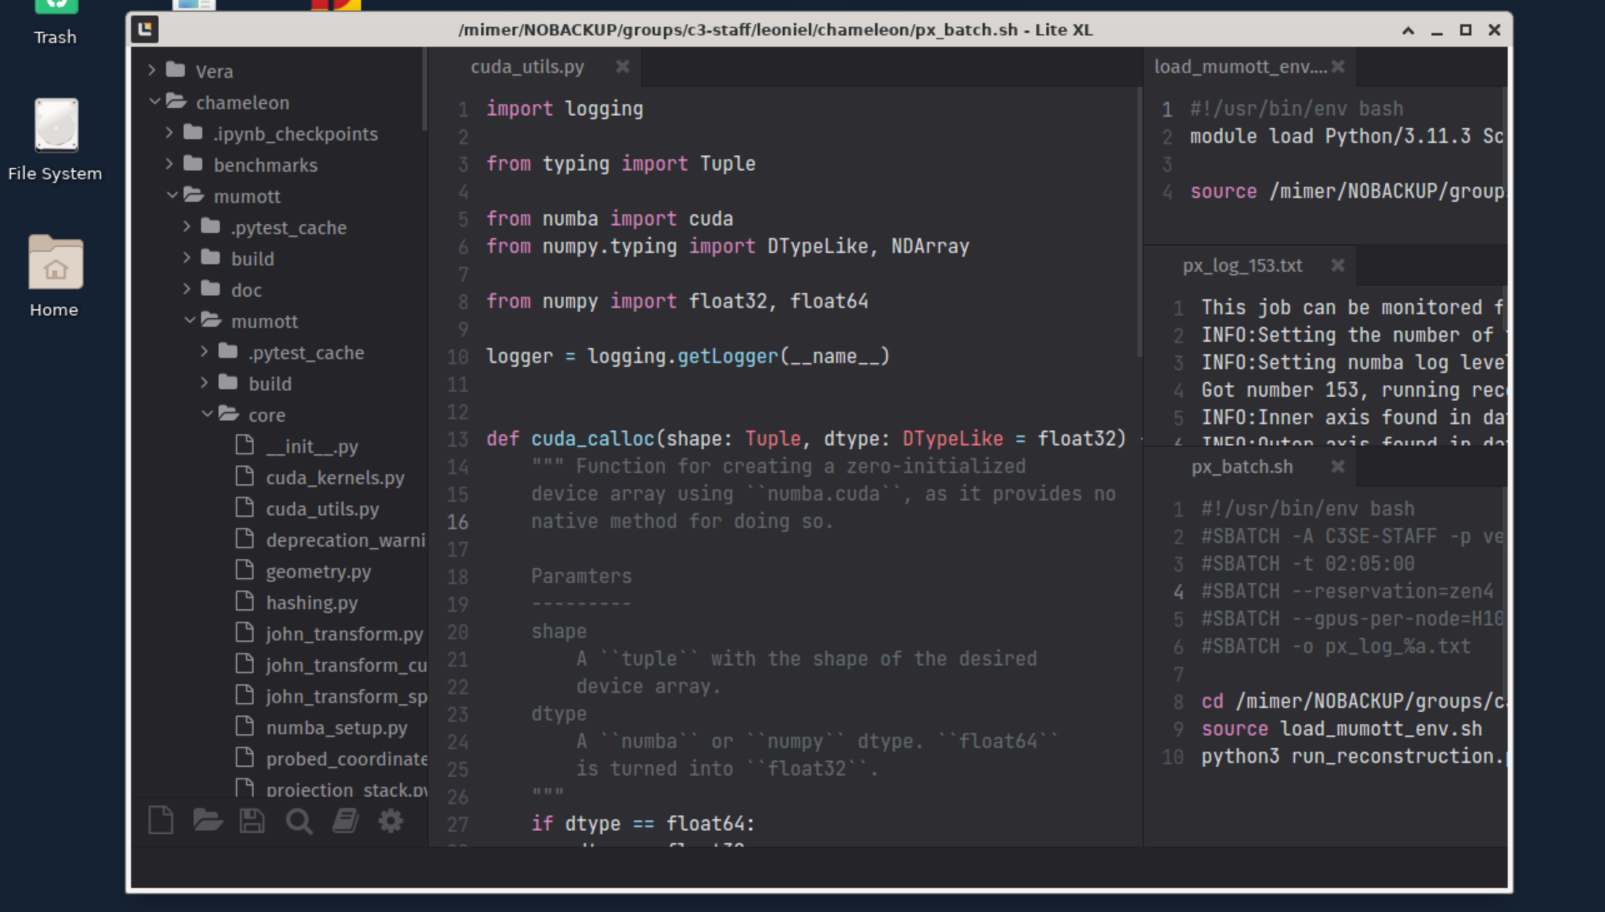Screen dimensions: 1605x912
Task: Open numba_setup.py in the file tree
Action: (335, 727)
